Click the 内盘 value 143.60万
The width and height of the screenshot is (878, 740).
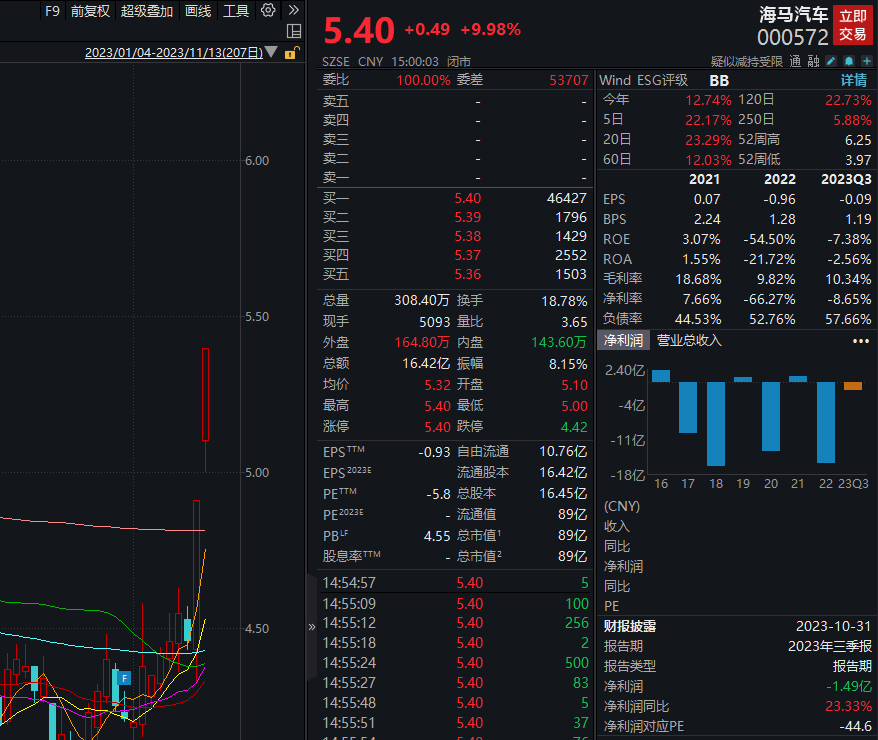[559, 343]
